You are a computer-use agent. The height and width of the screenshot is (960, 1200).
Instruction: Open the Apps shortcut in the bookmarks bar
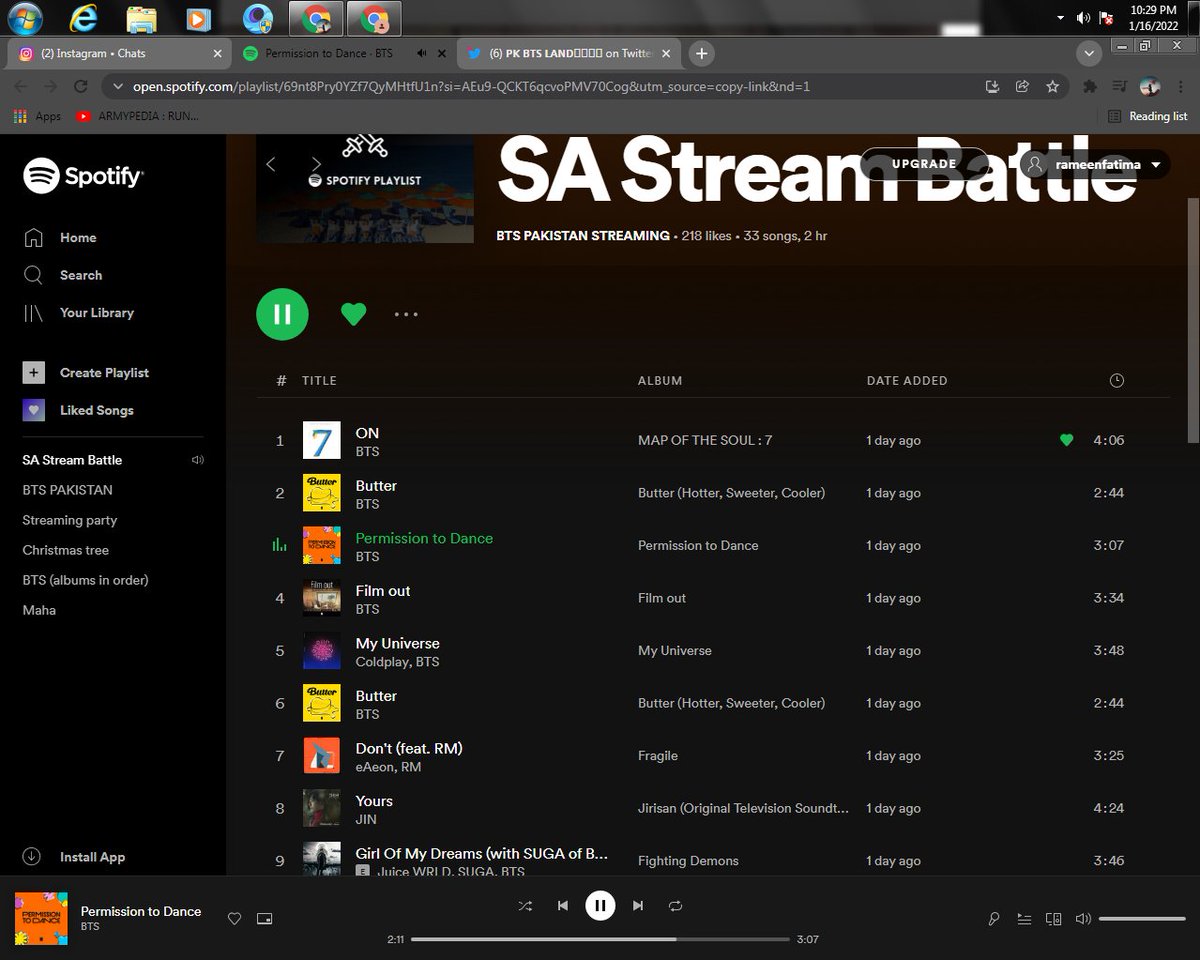click(37, 116)
